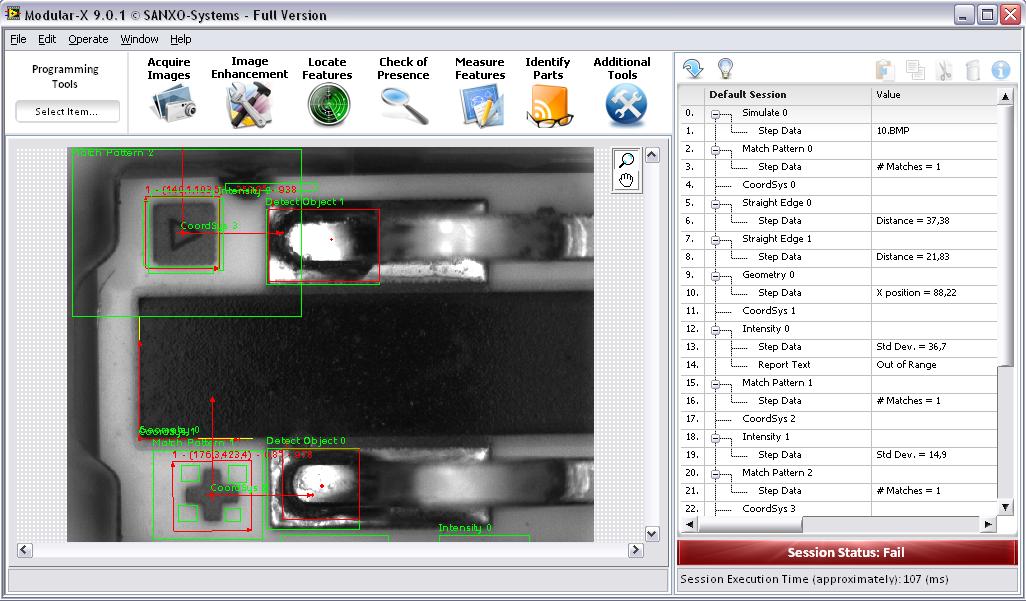Viewport: 1026px width, 601px height.
Task: Open the Identify Parts tool
Action: 548,104
